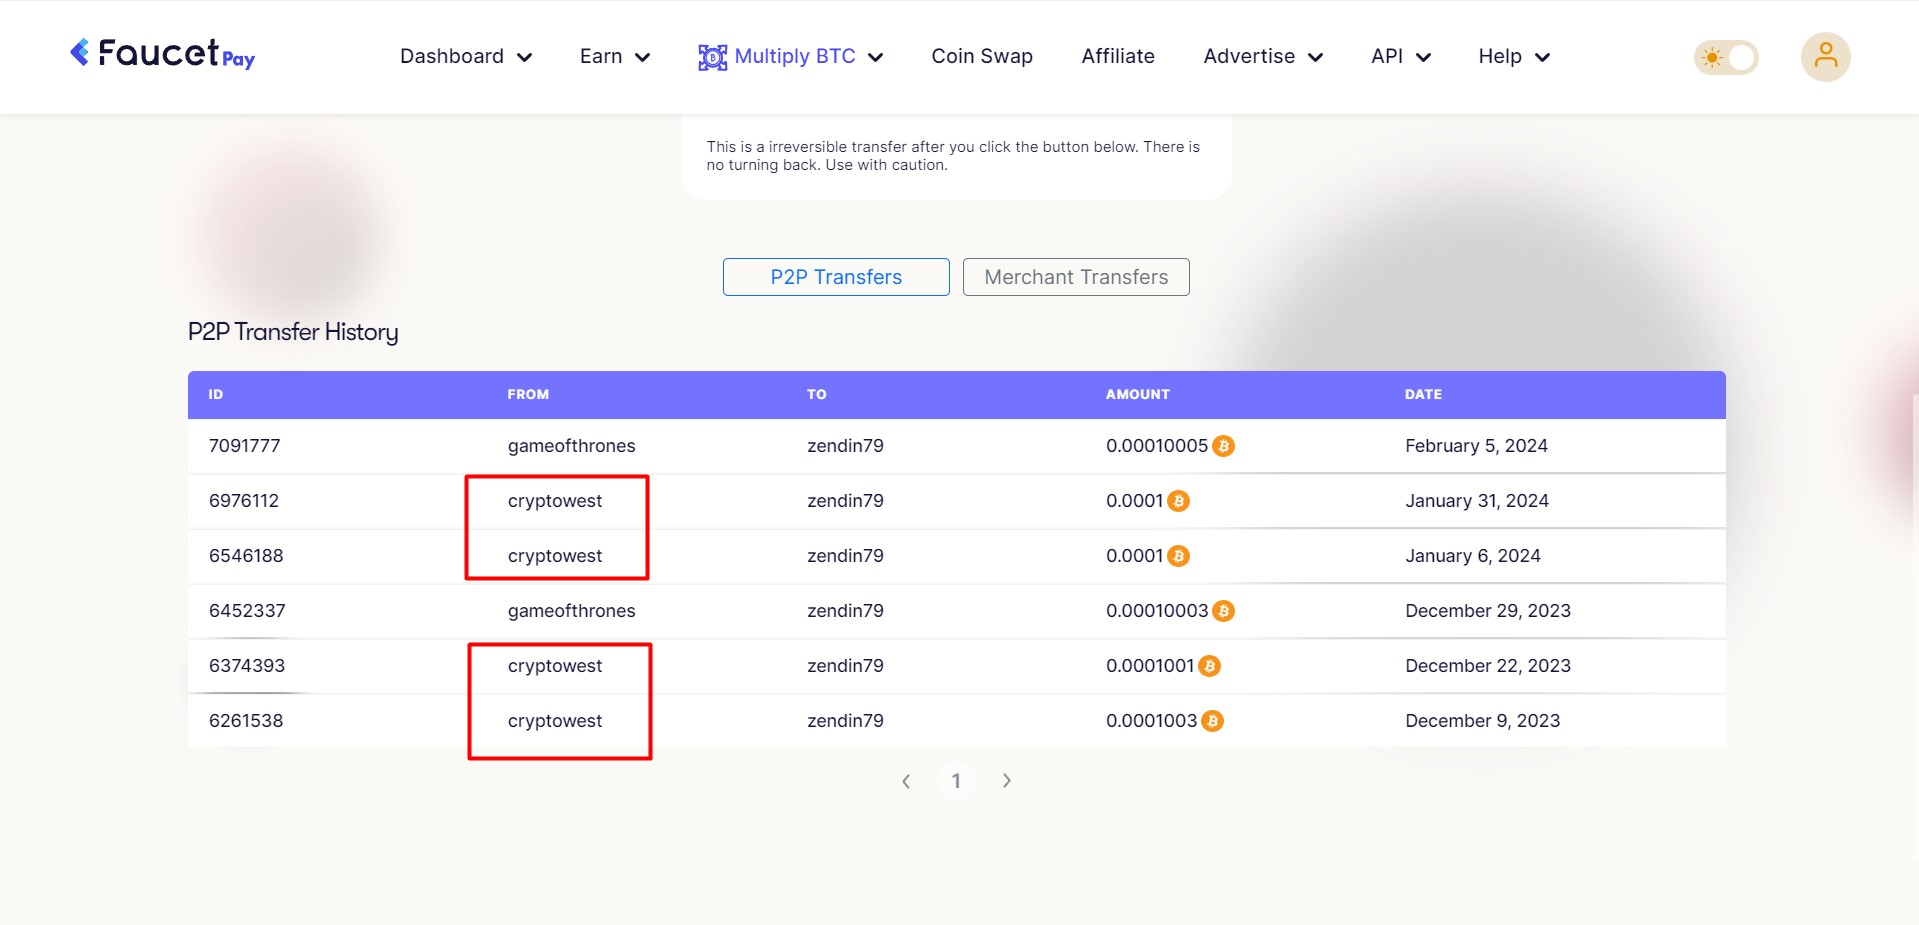This screenshot has height=925, width=1919.
Task: Click cryptowest sender in row 6374393
Action: [555, 666]
